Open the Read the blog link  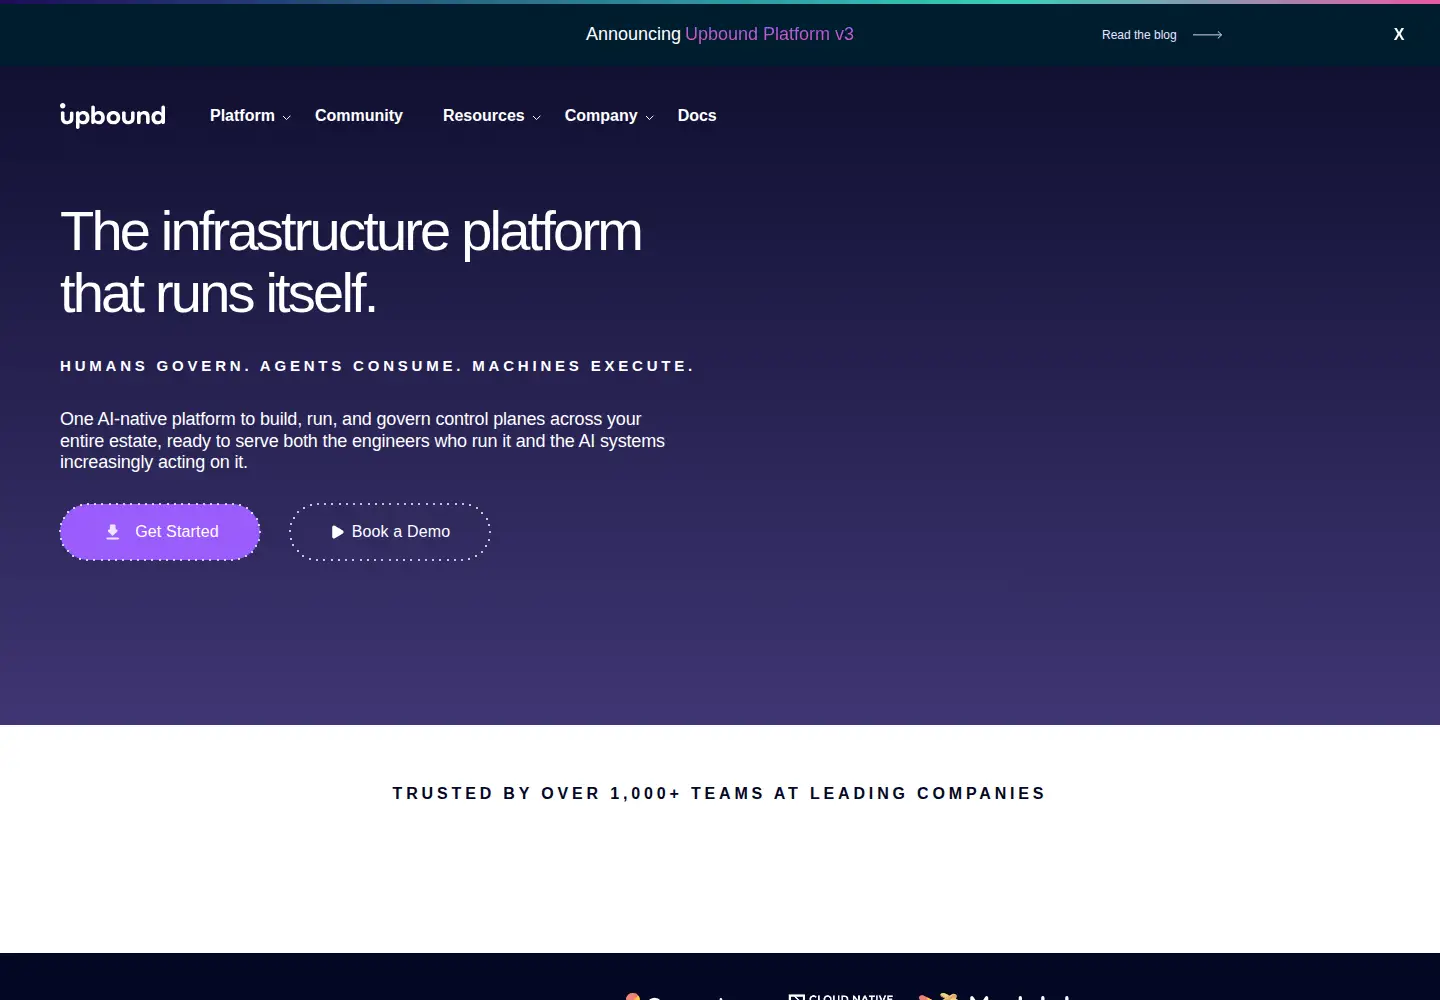point(1139,35)
